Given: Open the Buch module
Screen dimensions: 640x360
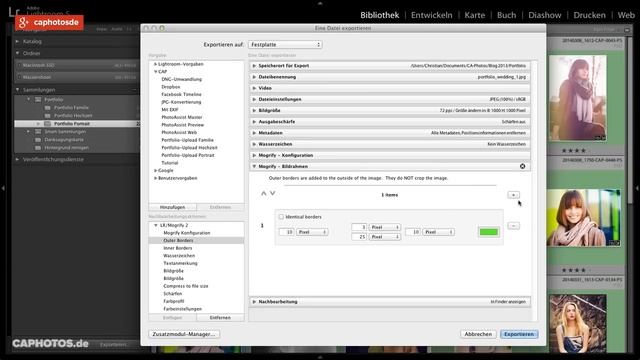Looking at the screenshot, I should 507,15.
